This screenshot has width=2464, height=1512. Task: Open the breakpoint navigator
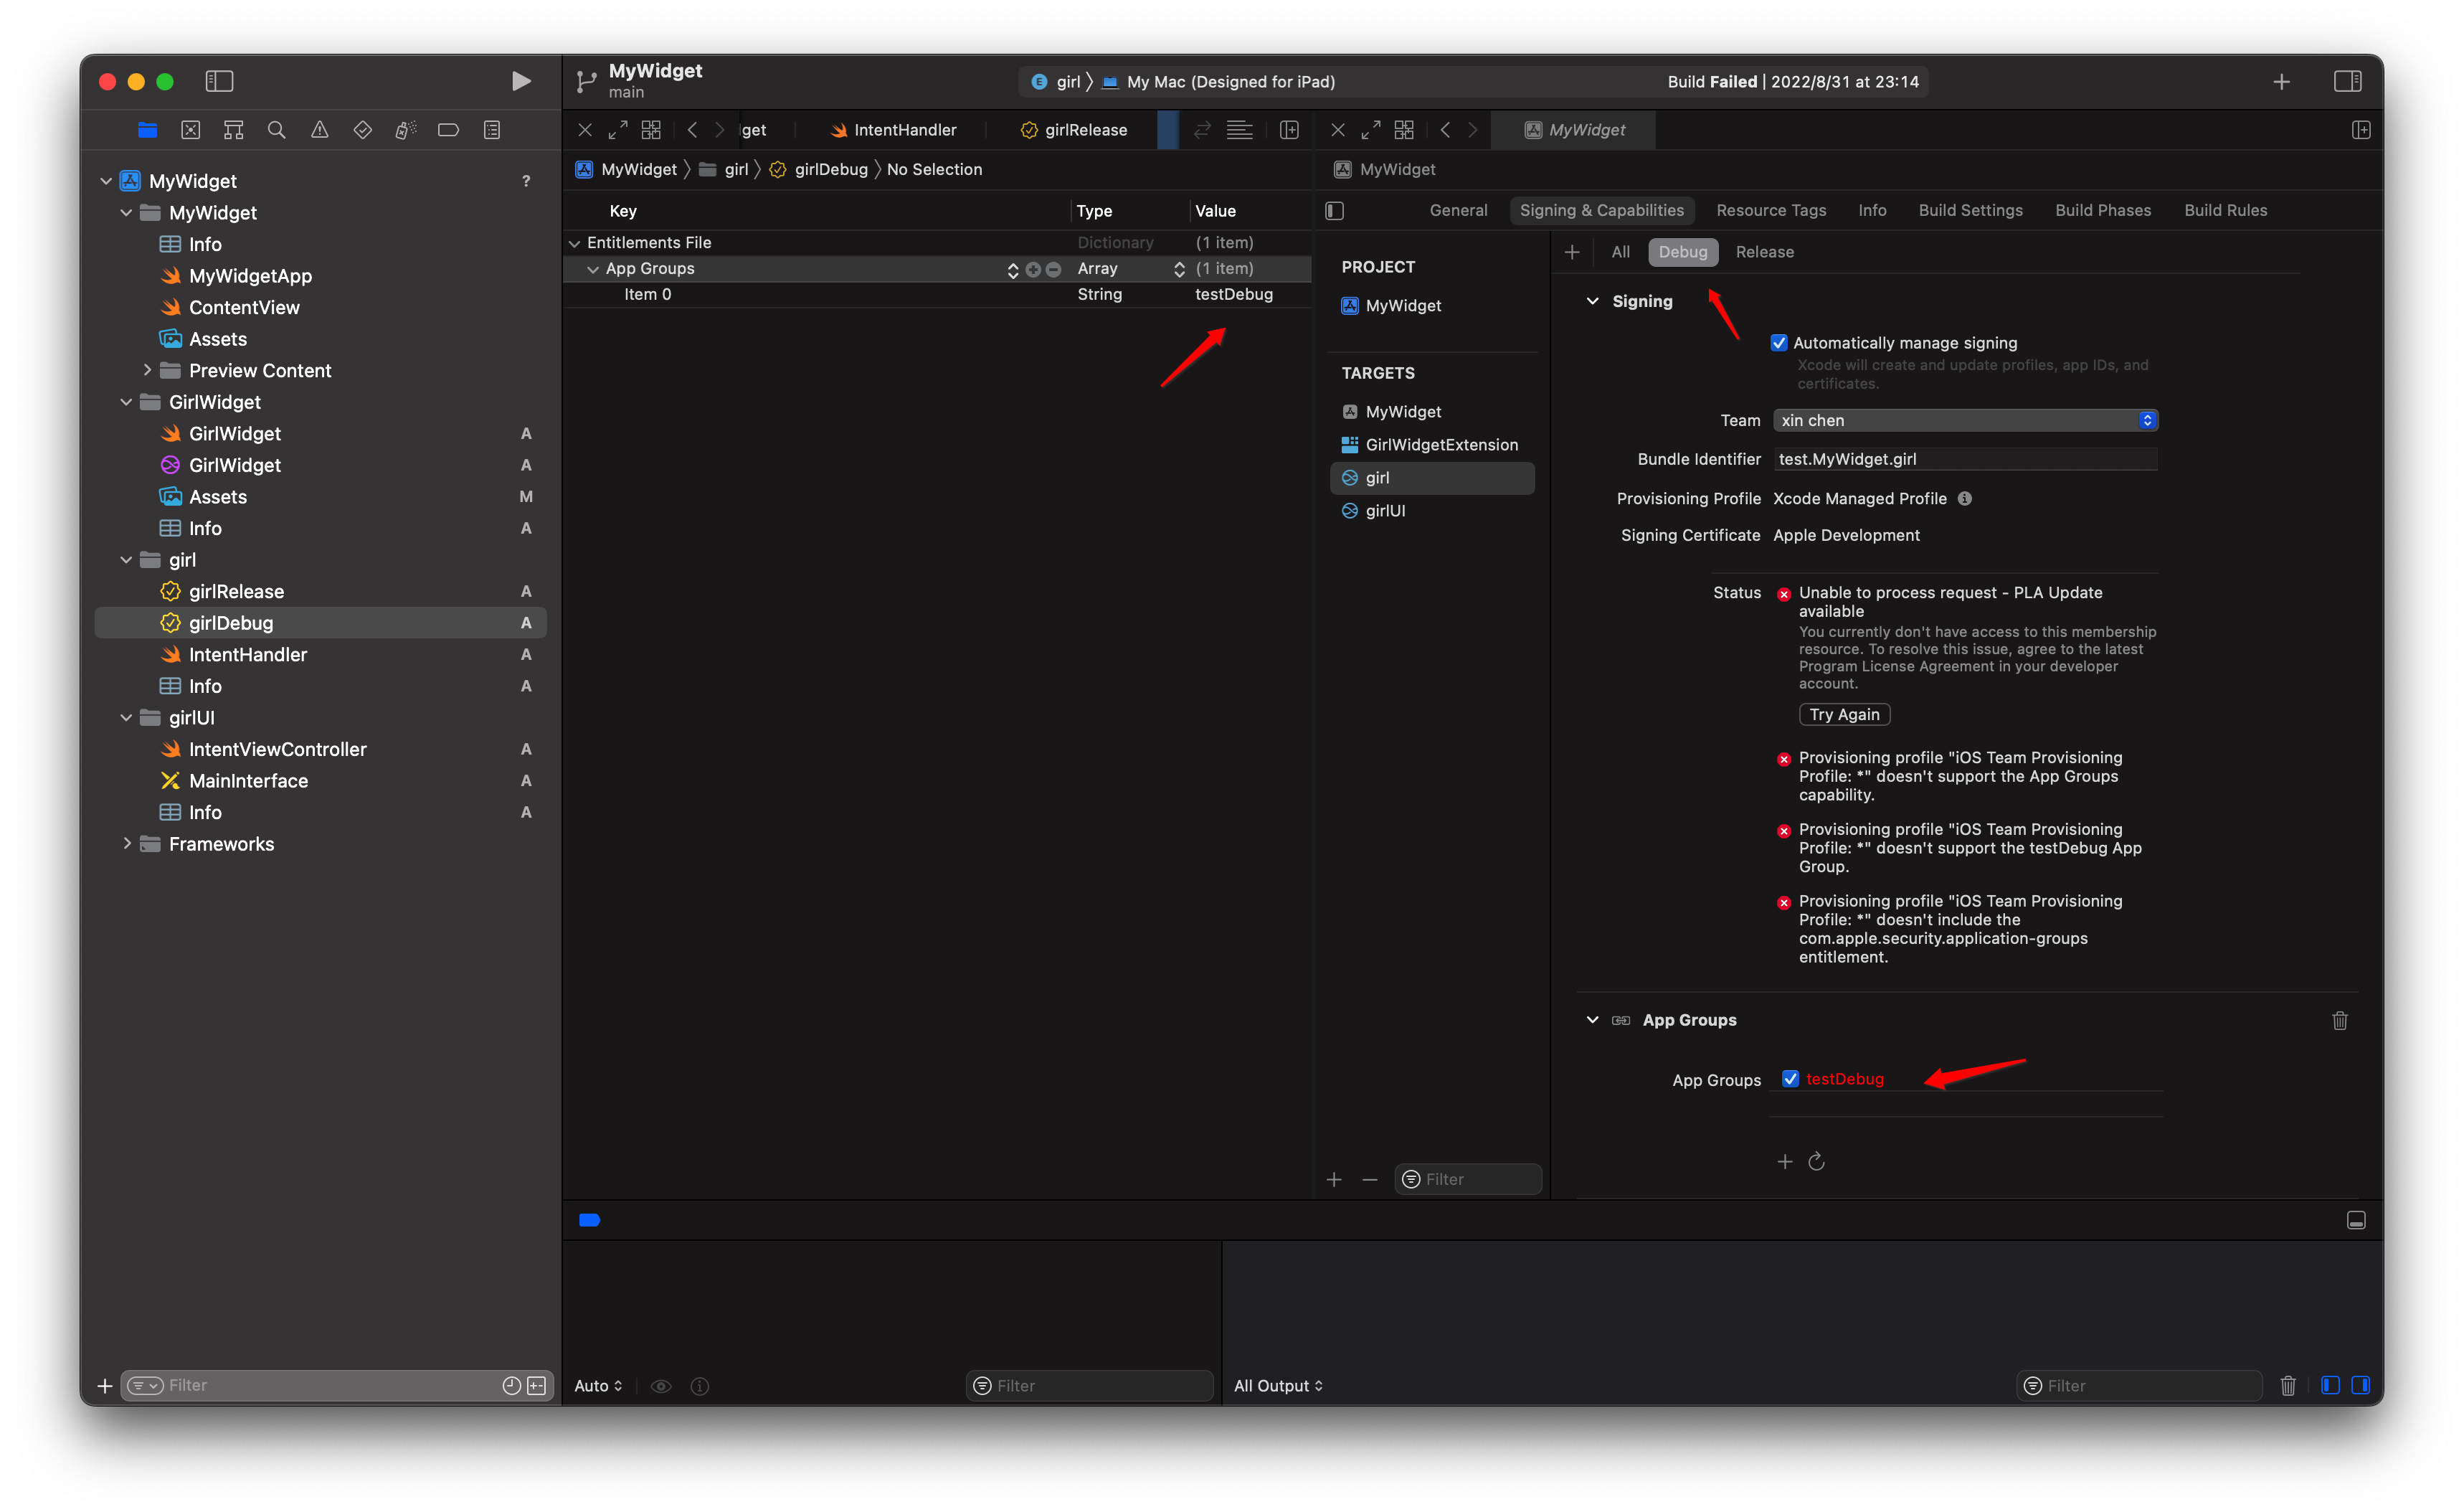448,130
